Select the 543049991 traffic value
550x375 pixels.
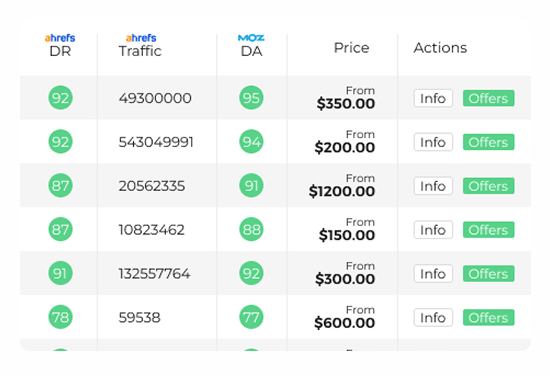click(x=156, y=142)
